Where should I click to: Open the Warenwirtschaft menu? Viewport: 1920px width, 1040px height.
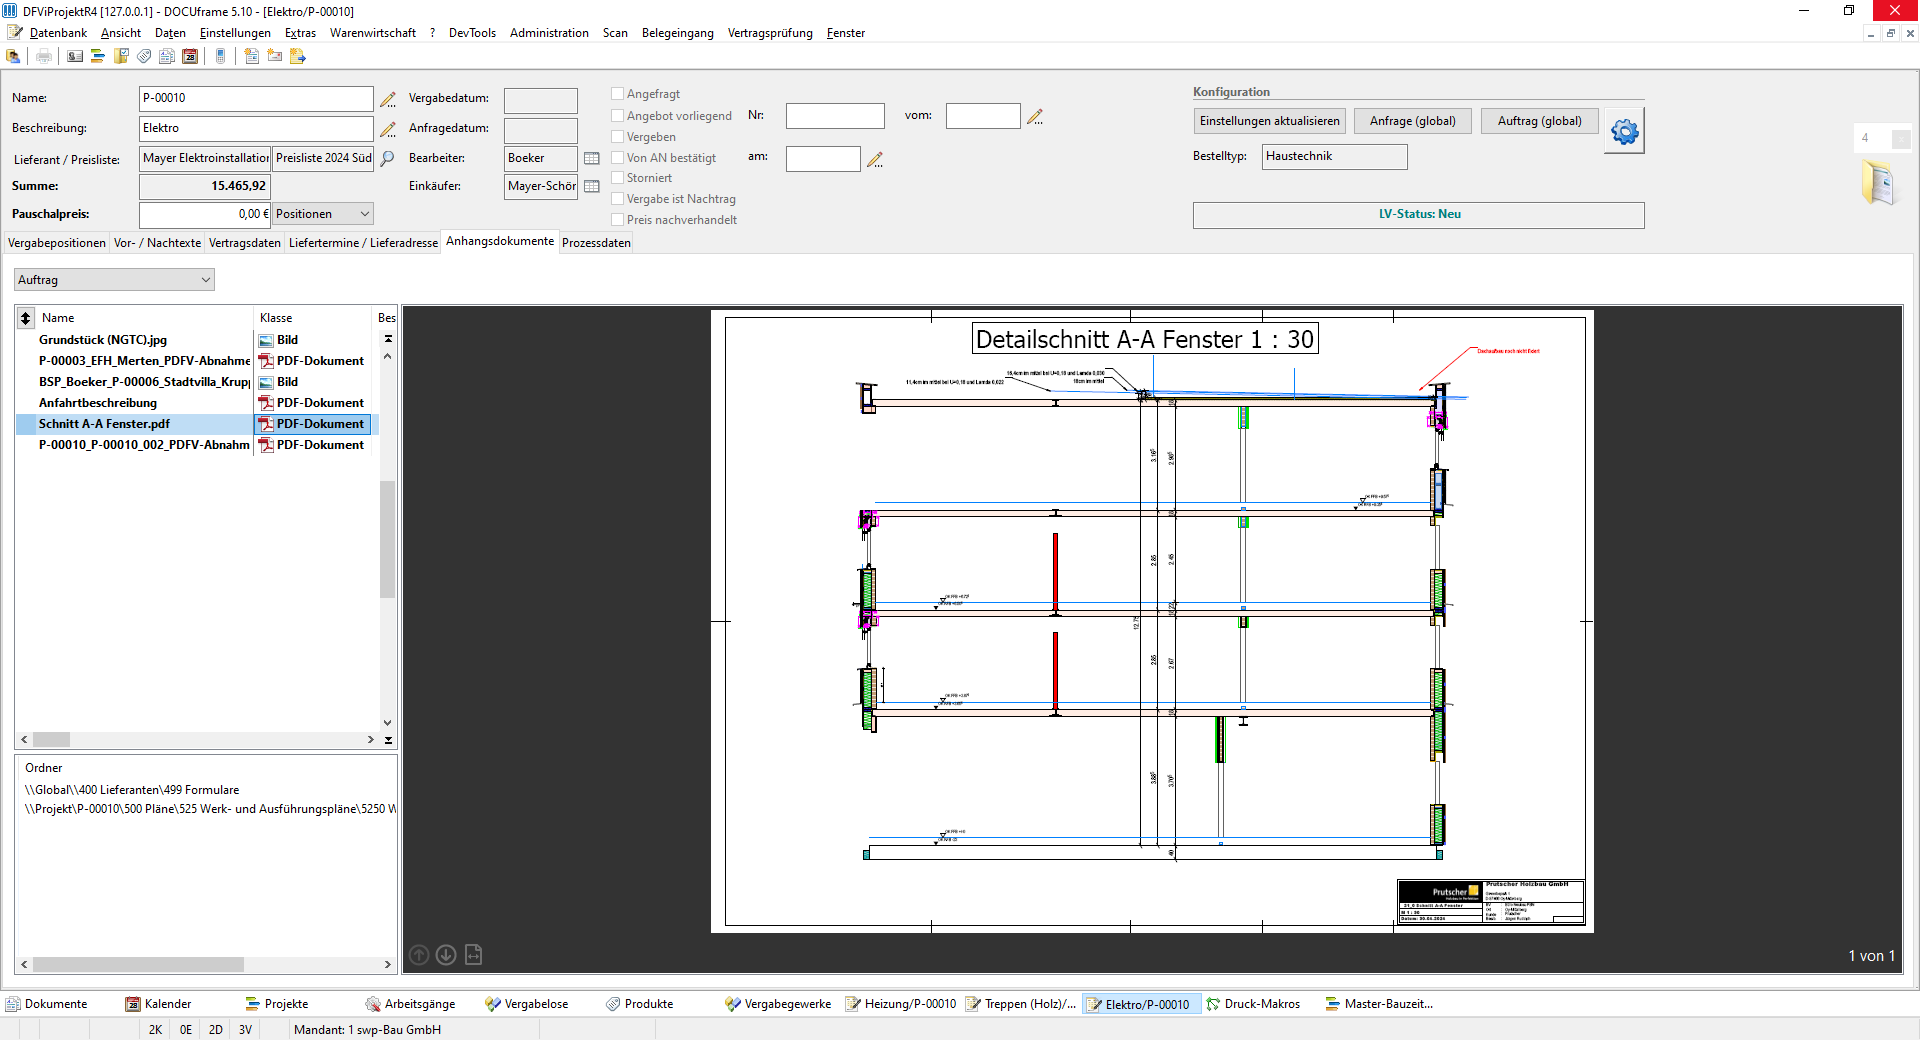pyautogui.click(x=373, y=33)
